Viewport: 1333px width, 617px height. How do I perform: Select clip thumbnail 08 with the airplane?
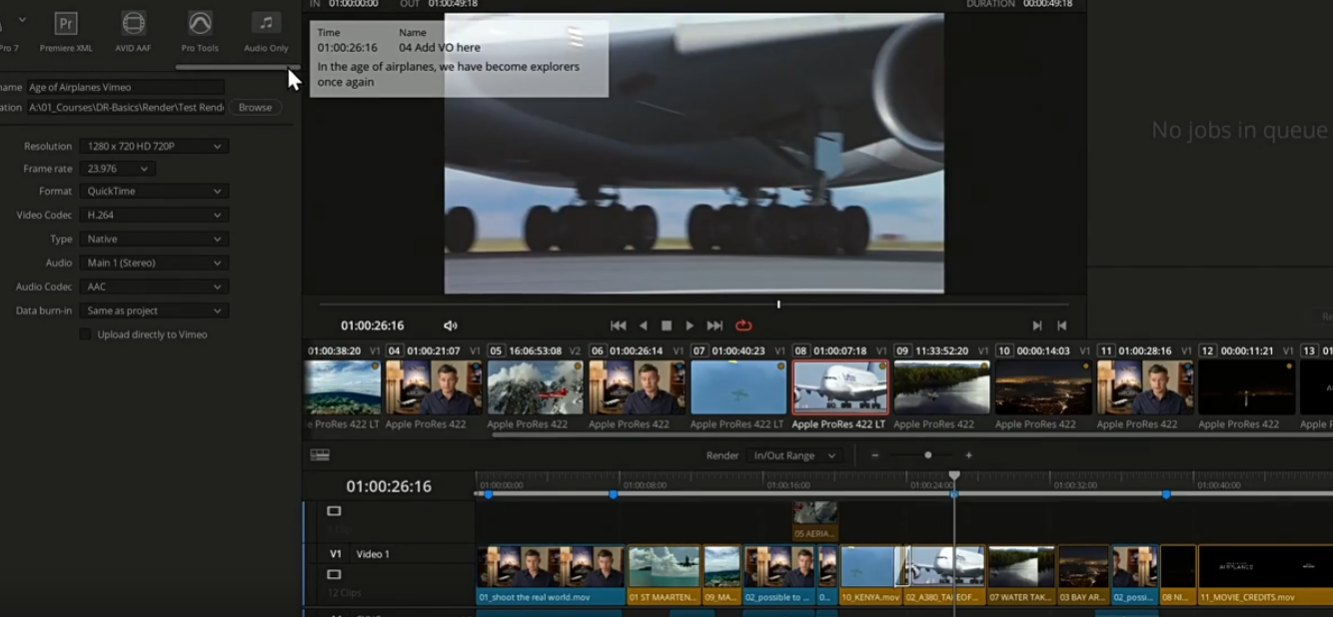tap(840, 387)
